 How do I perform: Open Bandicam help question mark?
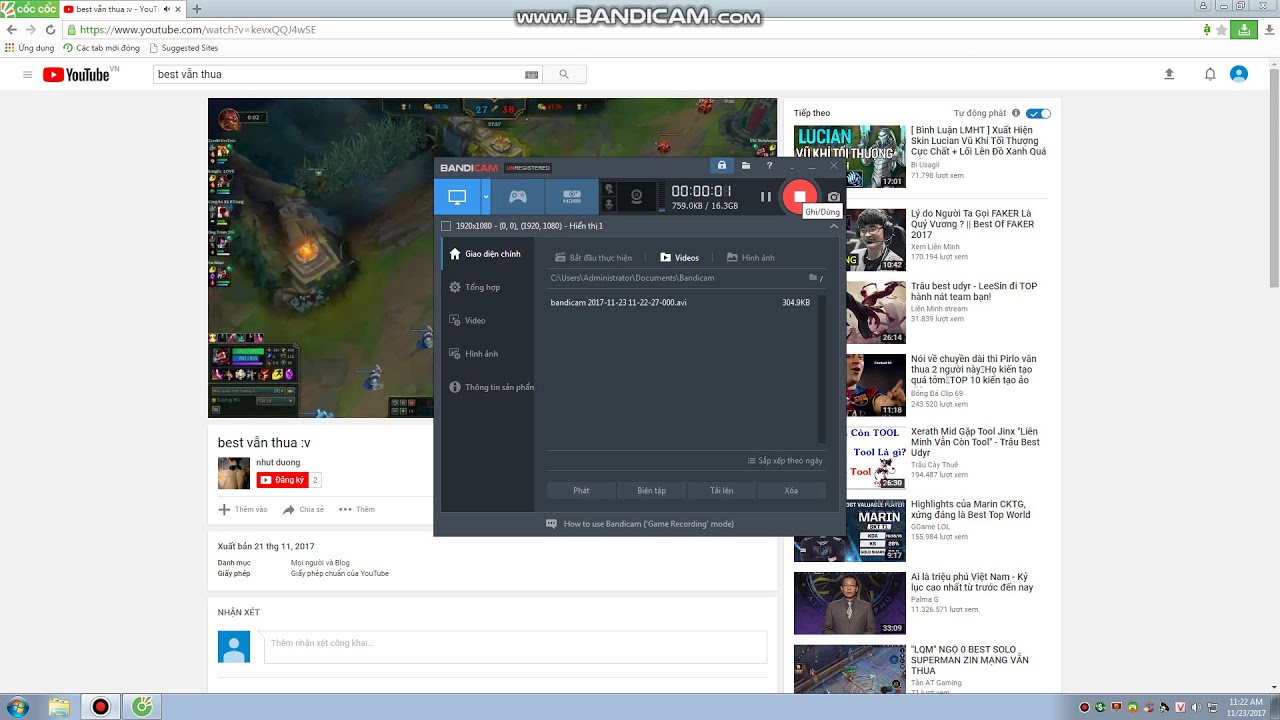point(769,166)
